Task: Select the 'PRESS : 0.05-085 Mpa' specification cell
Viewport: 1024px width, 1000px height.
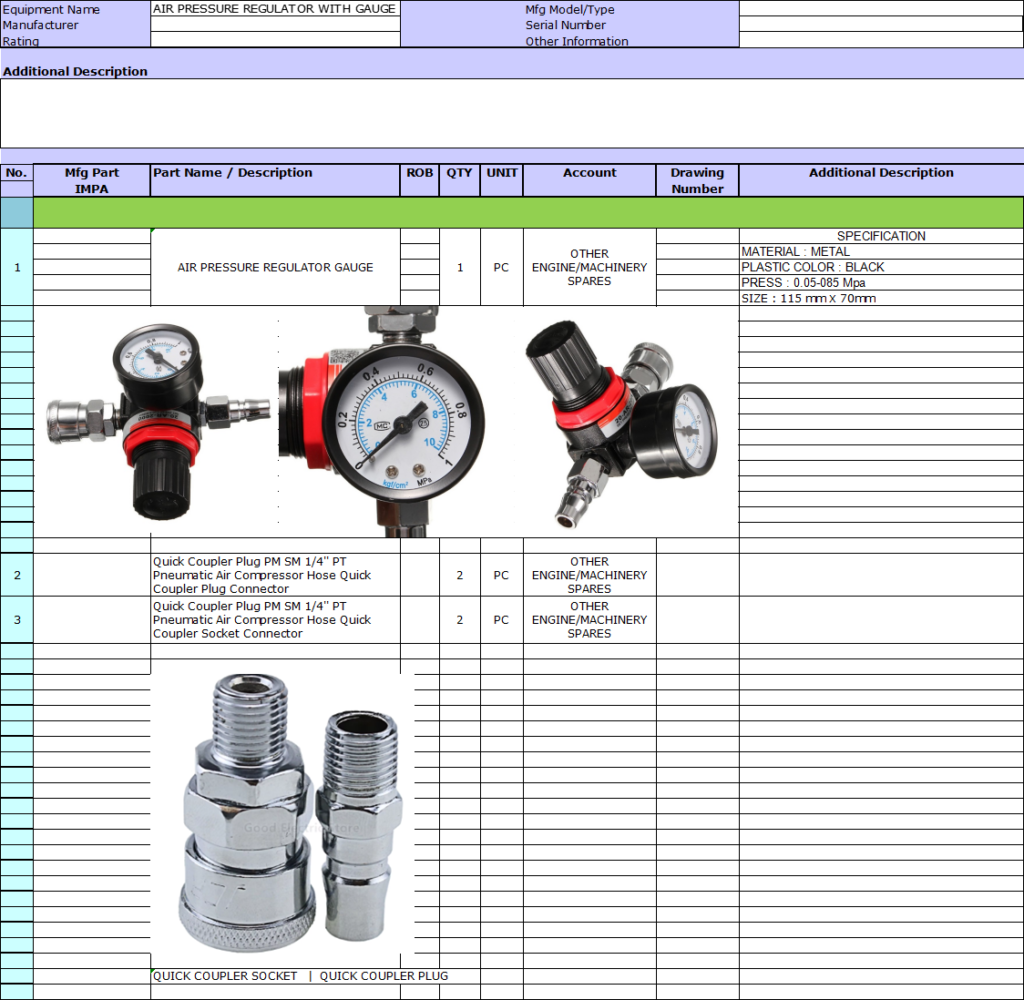Action: coord(880,283)
